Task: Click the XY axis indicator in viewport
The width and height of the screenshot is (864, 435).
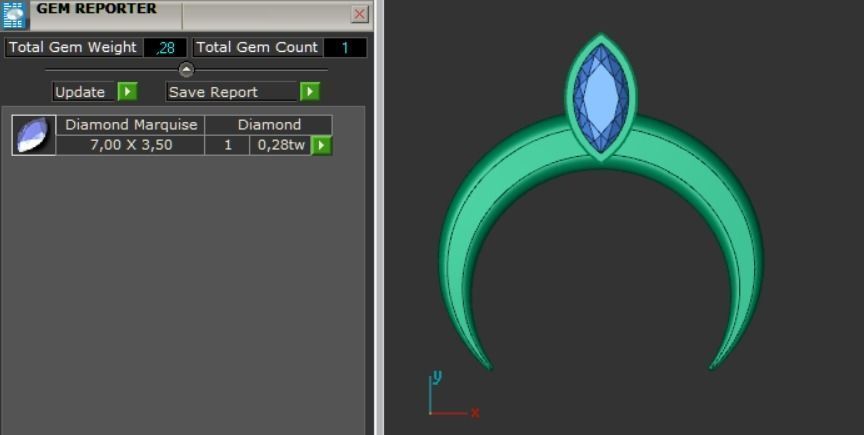Action: [x=453, y=394]
